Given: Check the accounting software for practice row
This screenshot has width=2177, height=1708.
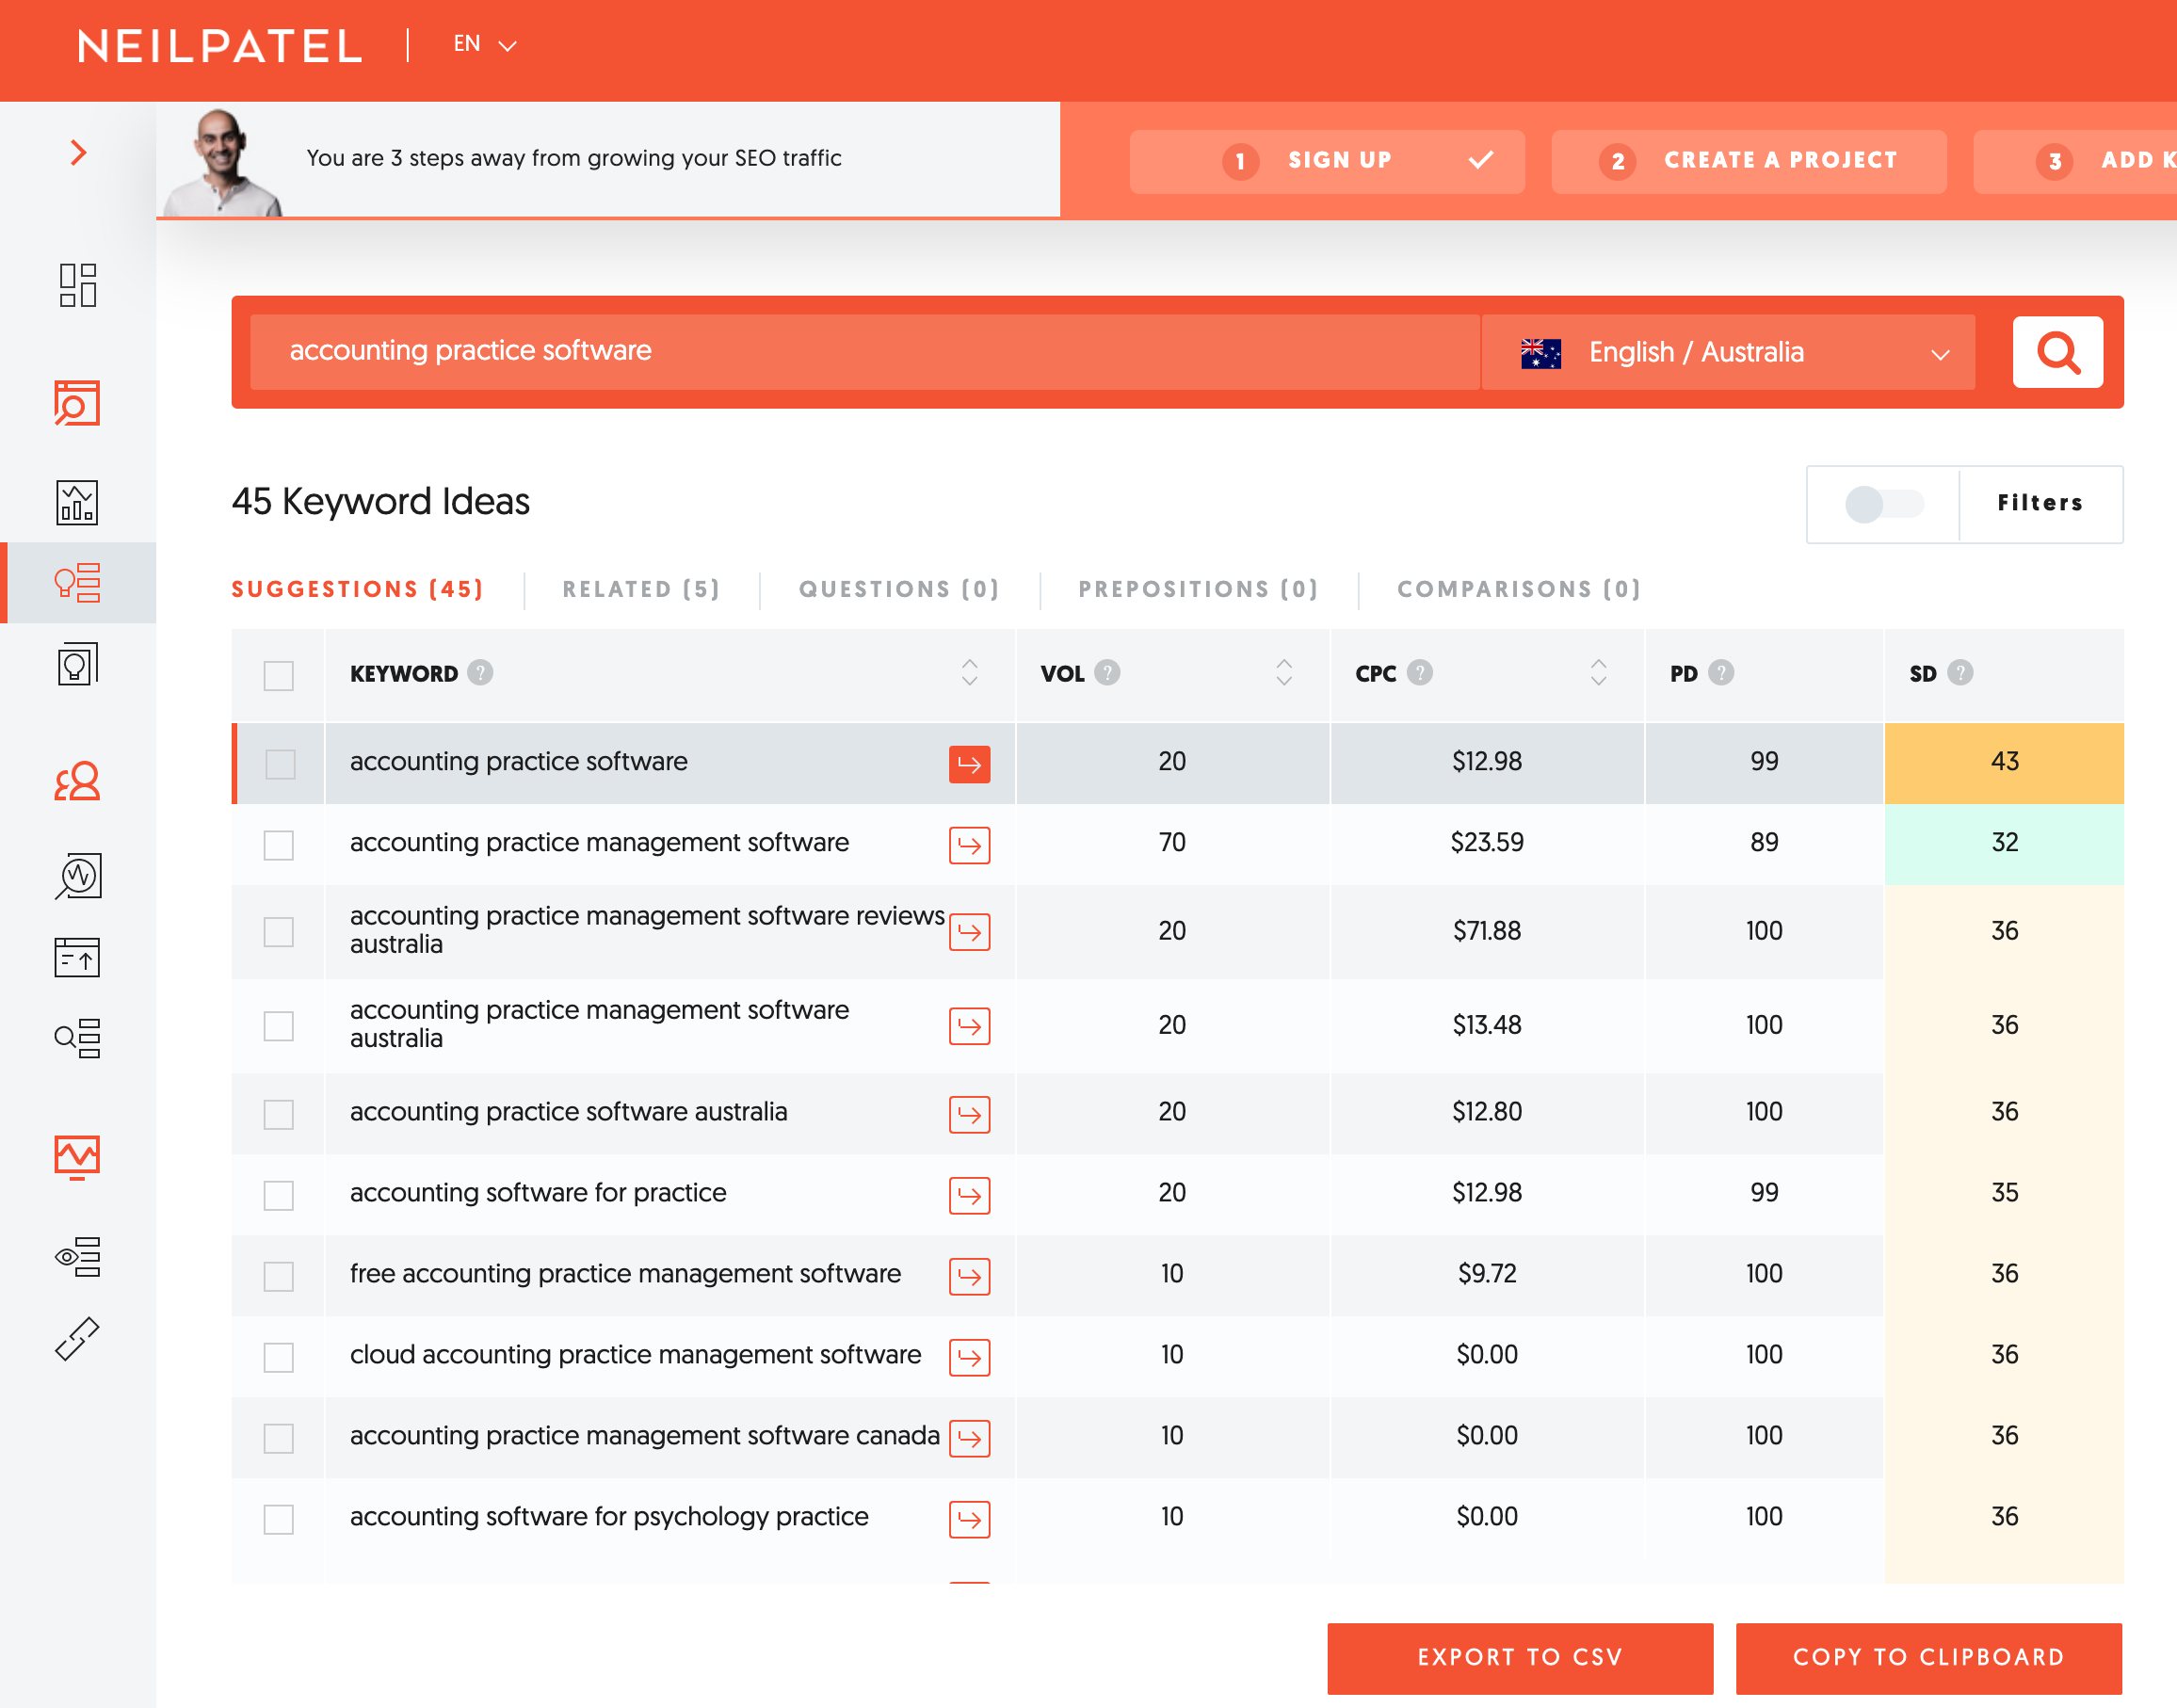Looking at the screenshot, I should (278, 1195).
